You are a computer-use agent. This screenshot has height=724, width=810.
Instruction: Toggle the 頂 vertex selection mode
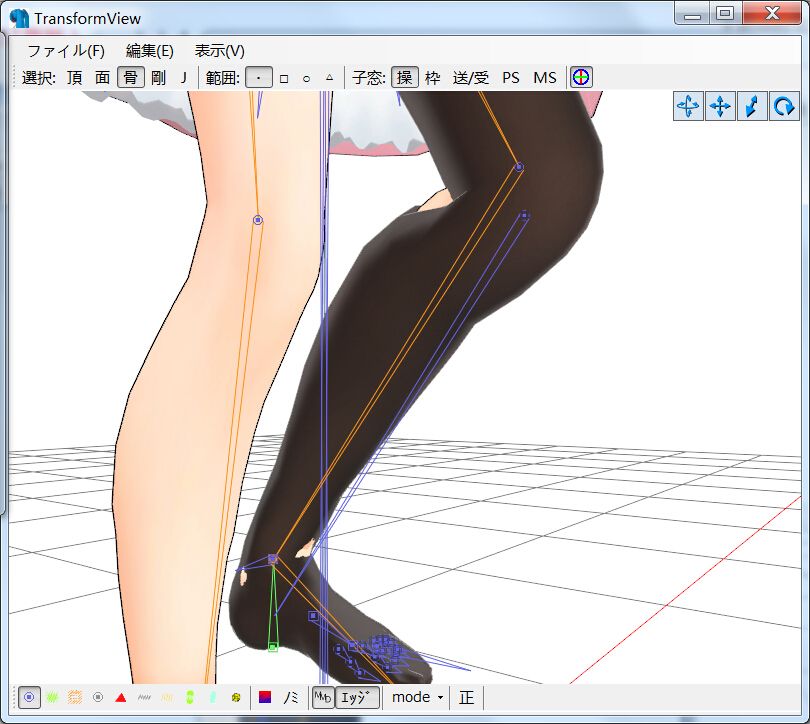[x=75, y=78]
